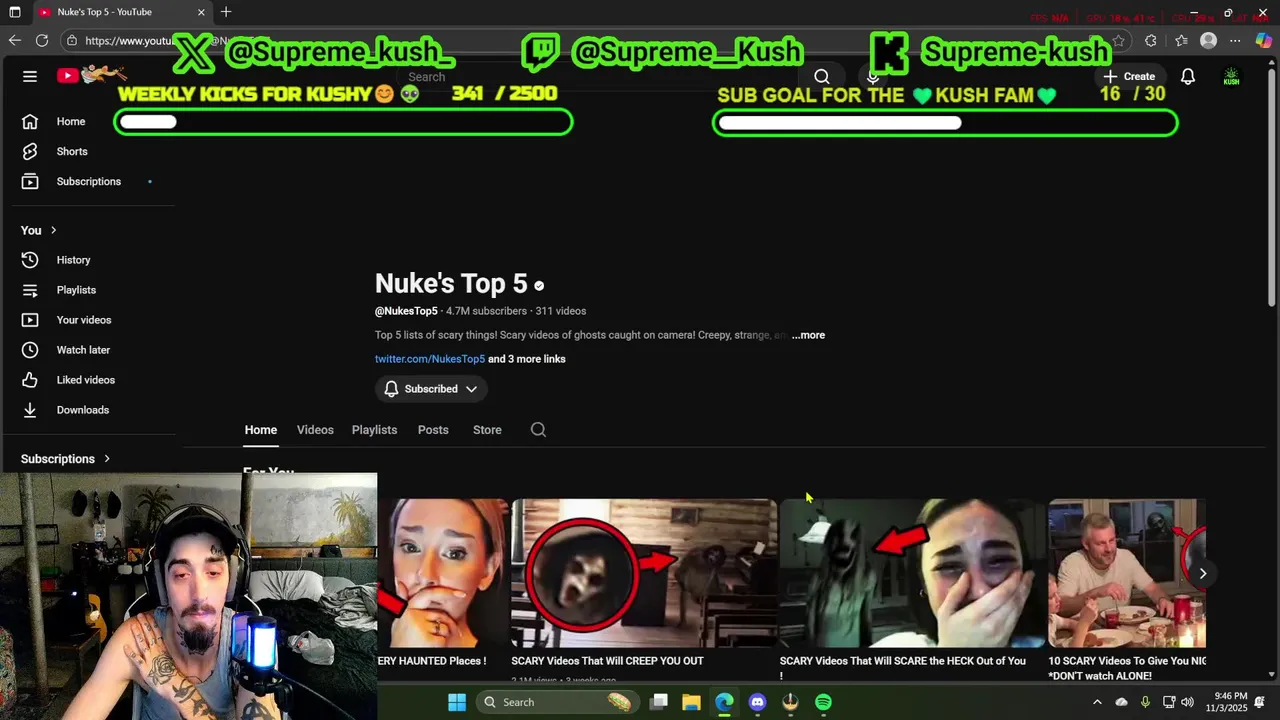Screen dimensions: 1280x720
Task: Click the browser address bar
Action: click(590, 40)
